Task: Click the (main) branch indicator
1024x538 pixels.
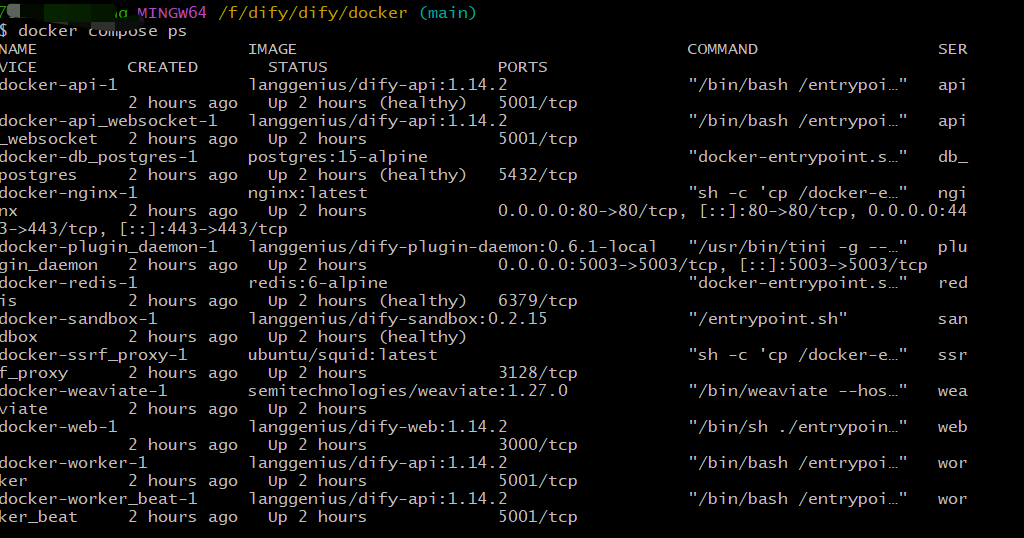Action: pos(447,13)
